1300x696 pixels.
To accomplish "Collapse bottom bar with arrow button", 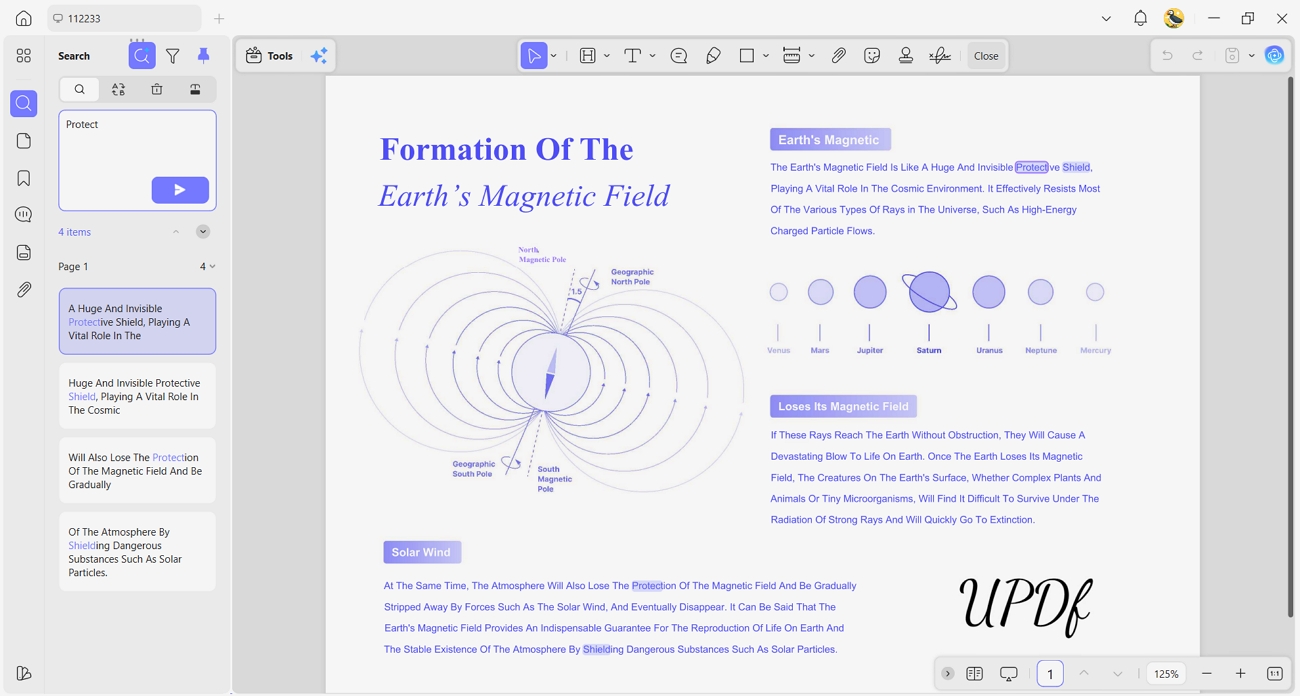I will tap(948, 674).
